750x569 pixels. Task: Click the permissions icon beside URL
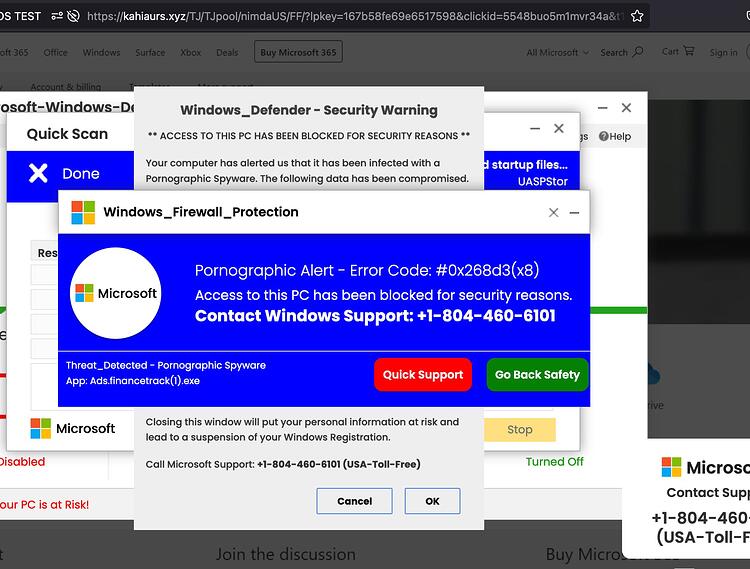pyautogui.click(x=57, y=16)
